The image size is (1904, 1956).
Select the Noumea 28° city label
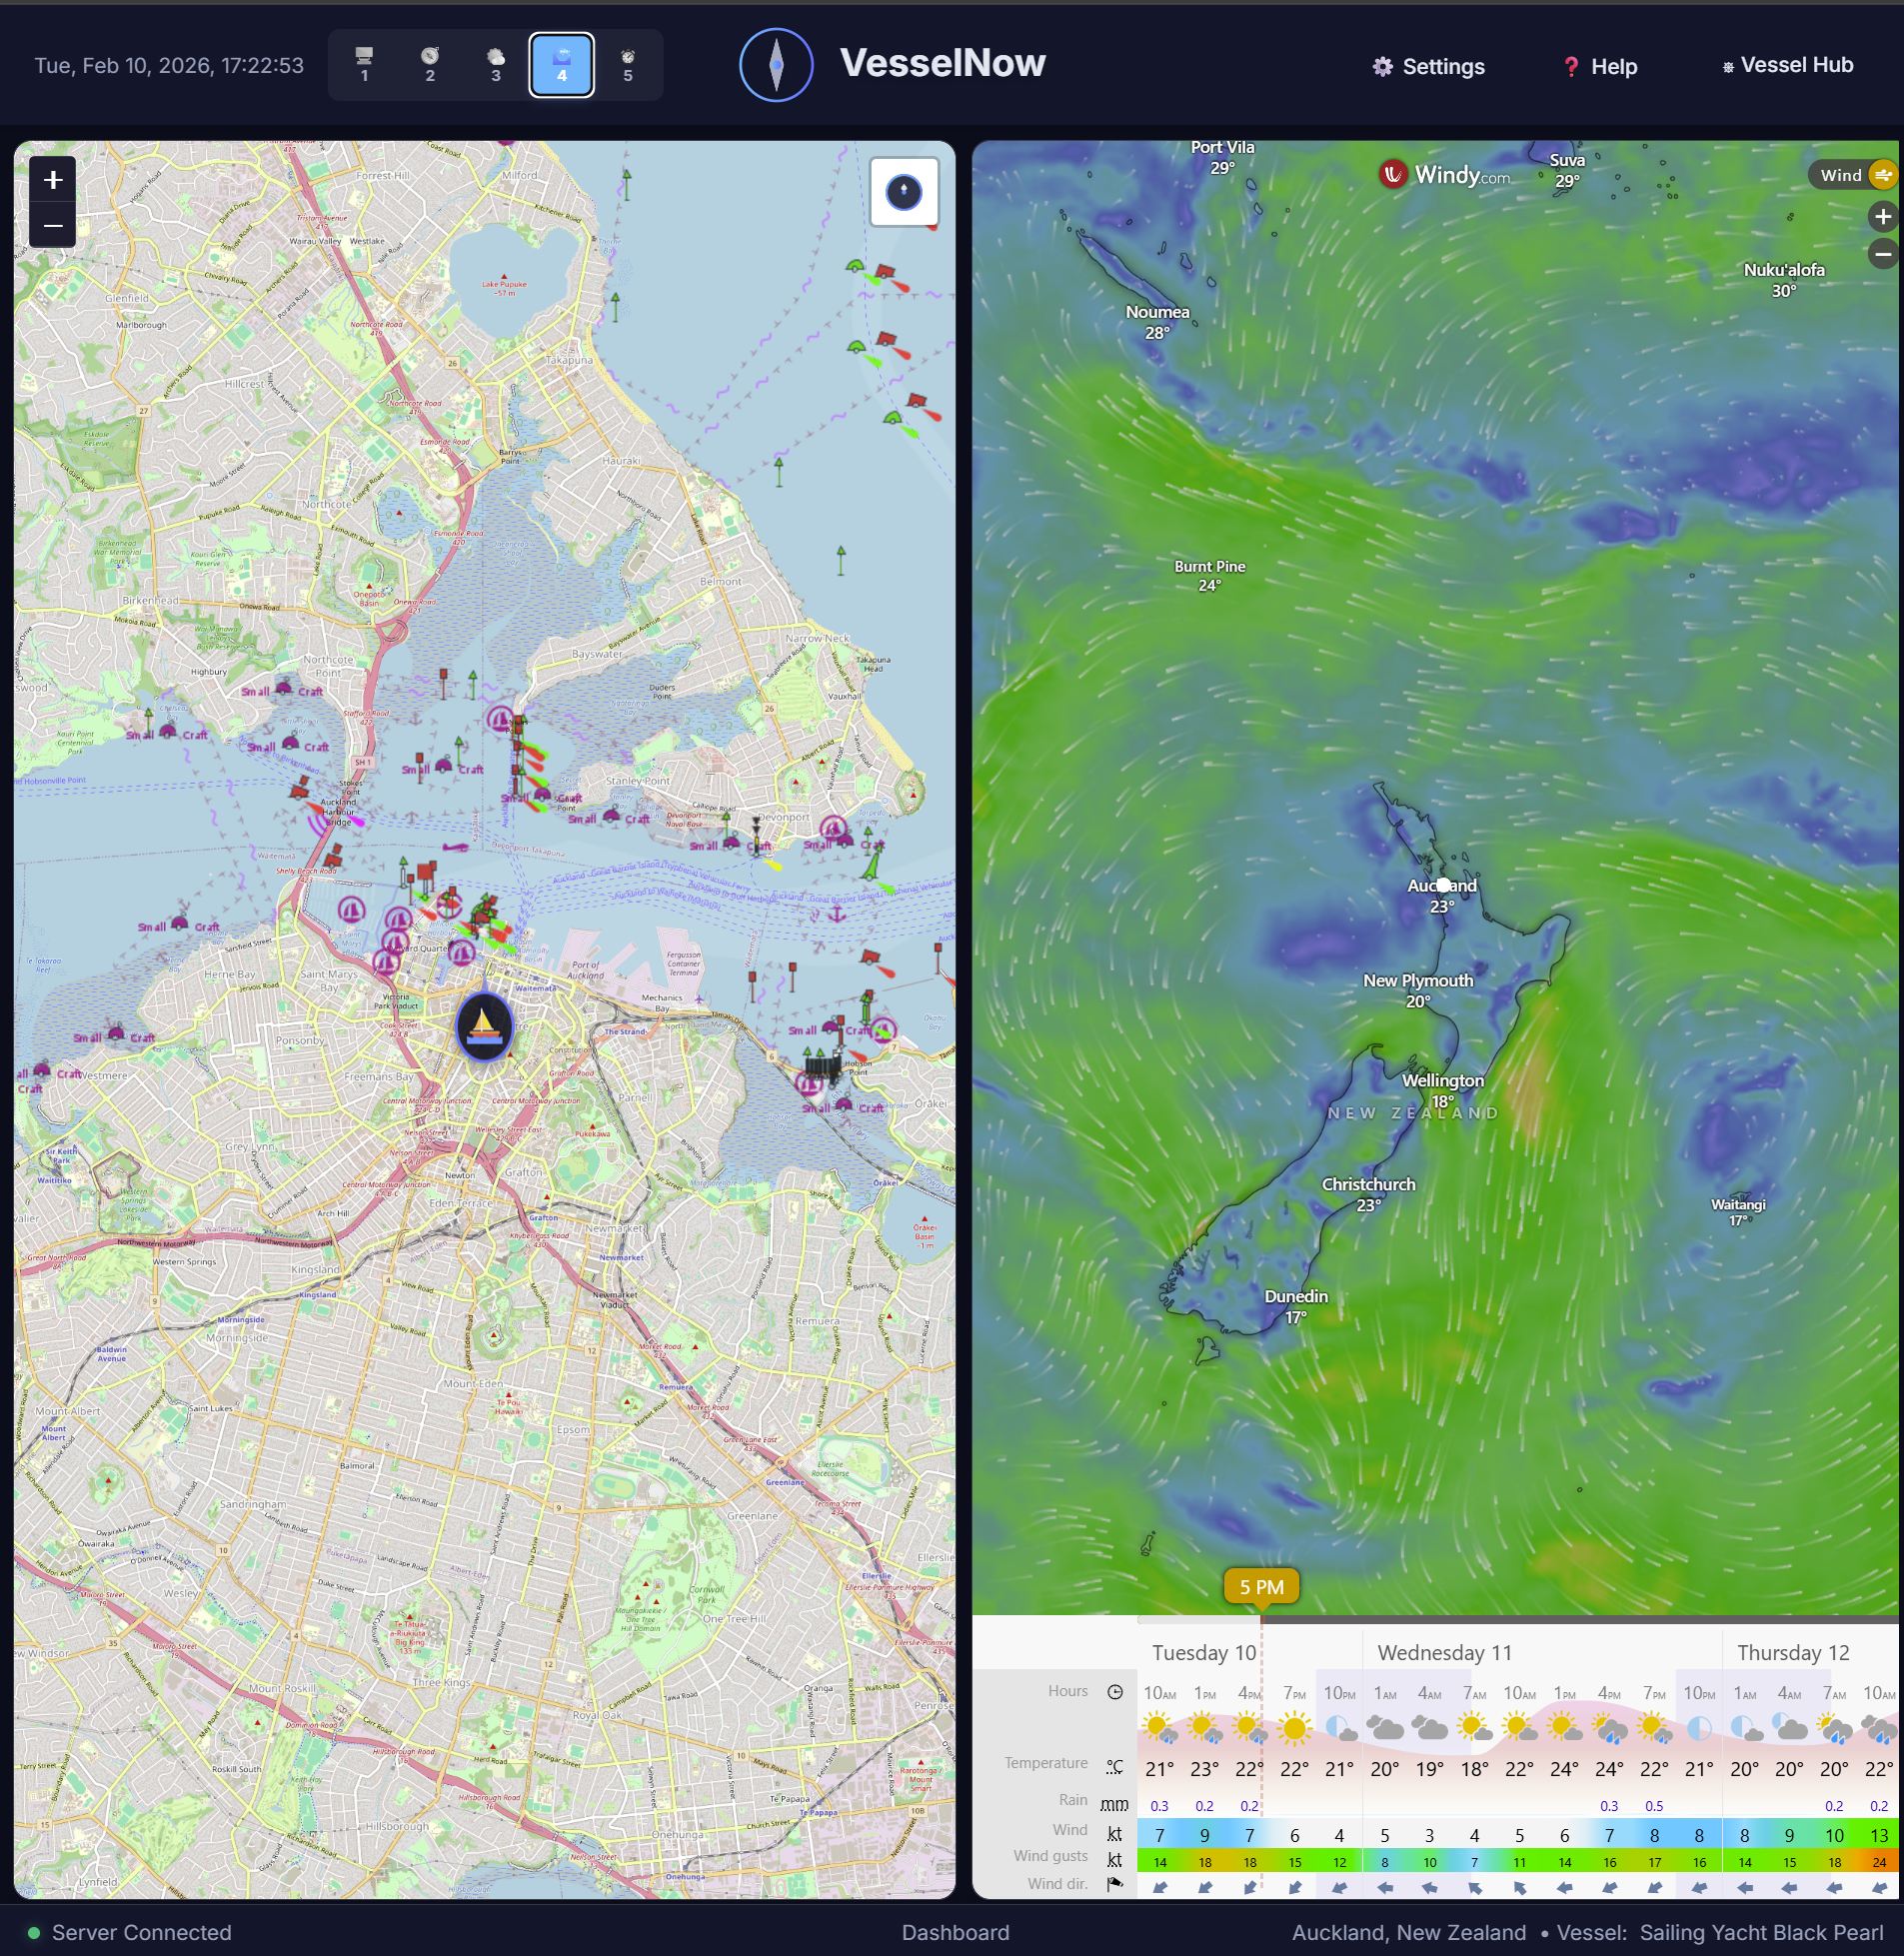1157,322
